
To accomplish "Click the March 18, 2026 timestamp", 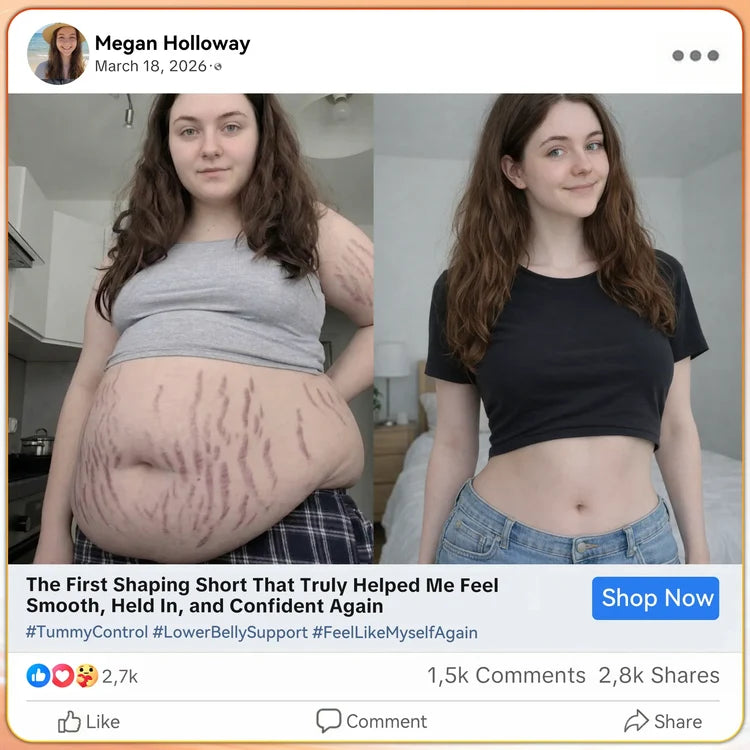I will 151,66.
